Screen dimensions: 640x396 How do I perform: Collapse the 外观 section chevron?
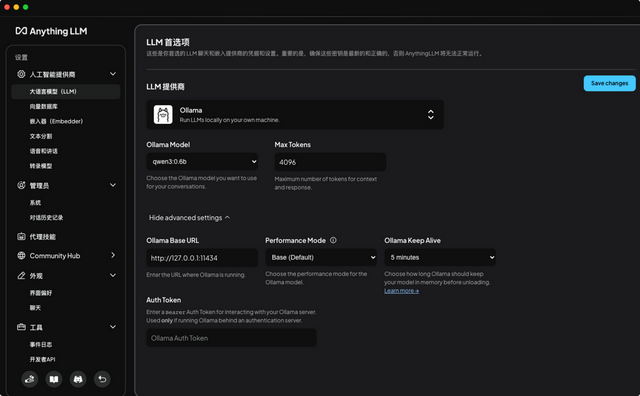pyautogui.click(x=113, y=275)
